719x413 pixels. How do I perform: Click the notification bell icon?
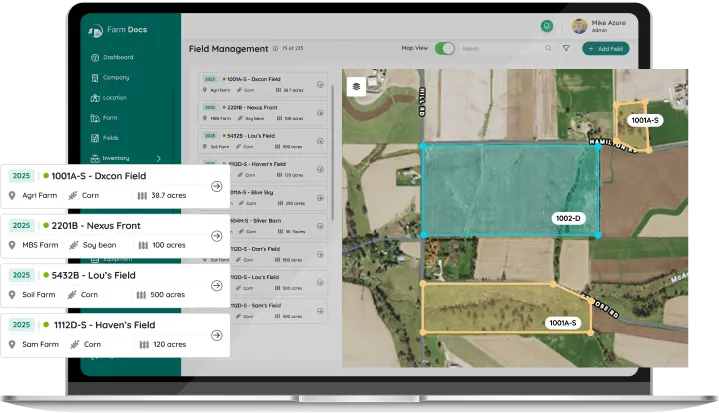click(546, 26)
